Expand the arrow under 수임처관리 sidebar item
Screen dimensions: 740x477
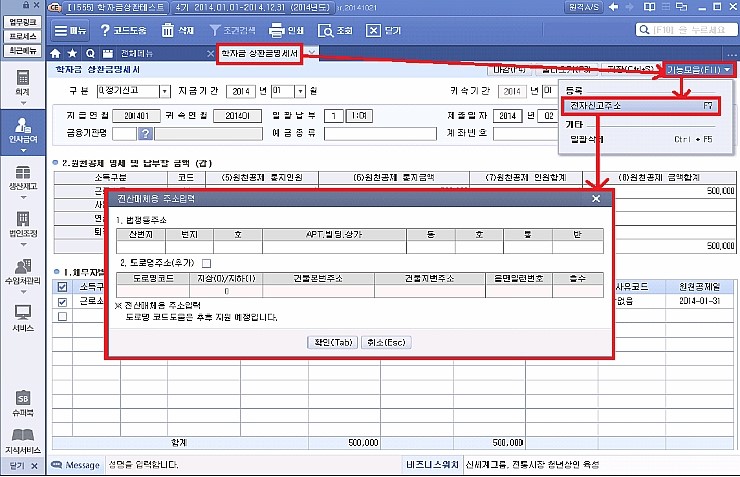(x=23, y=292)
